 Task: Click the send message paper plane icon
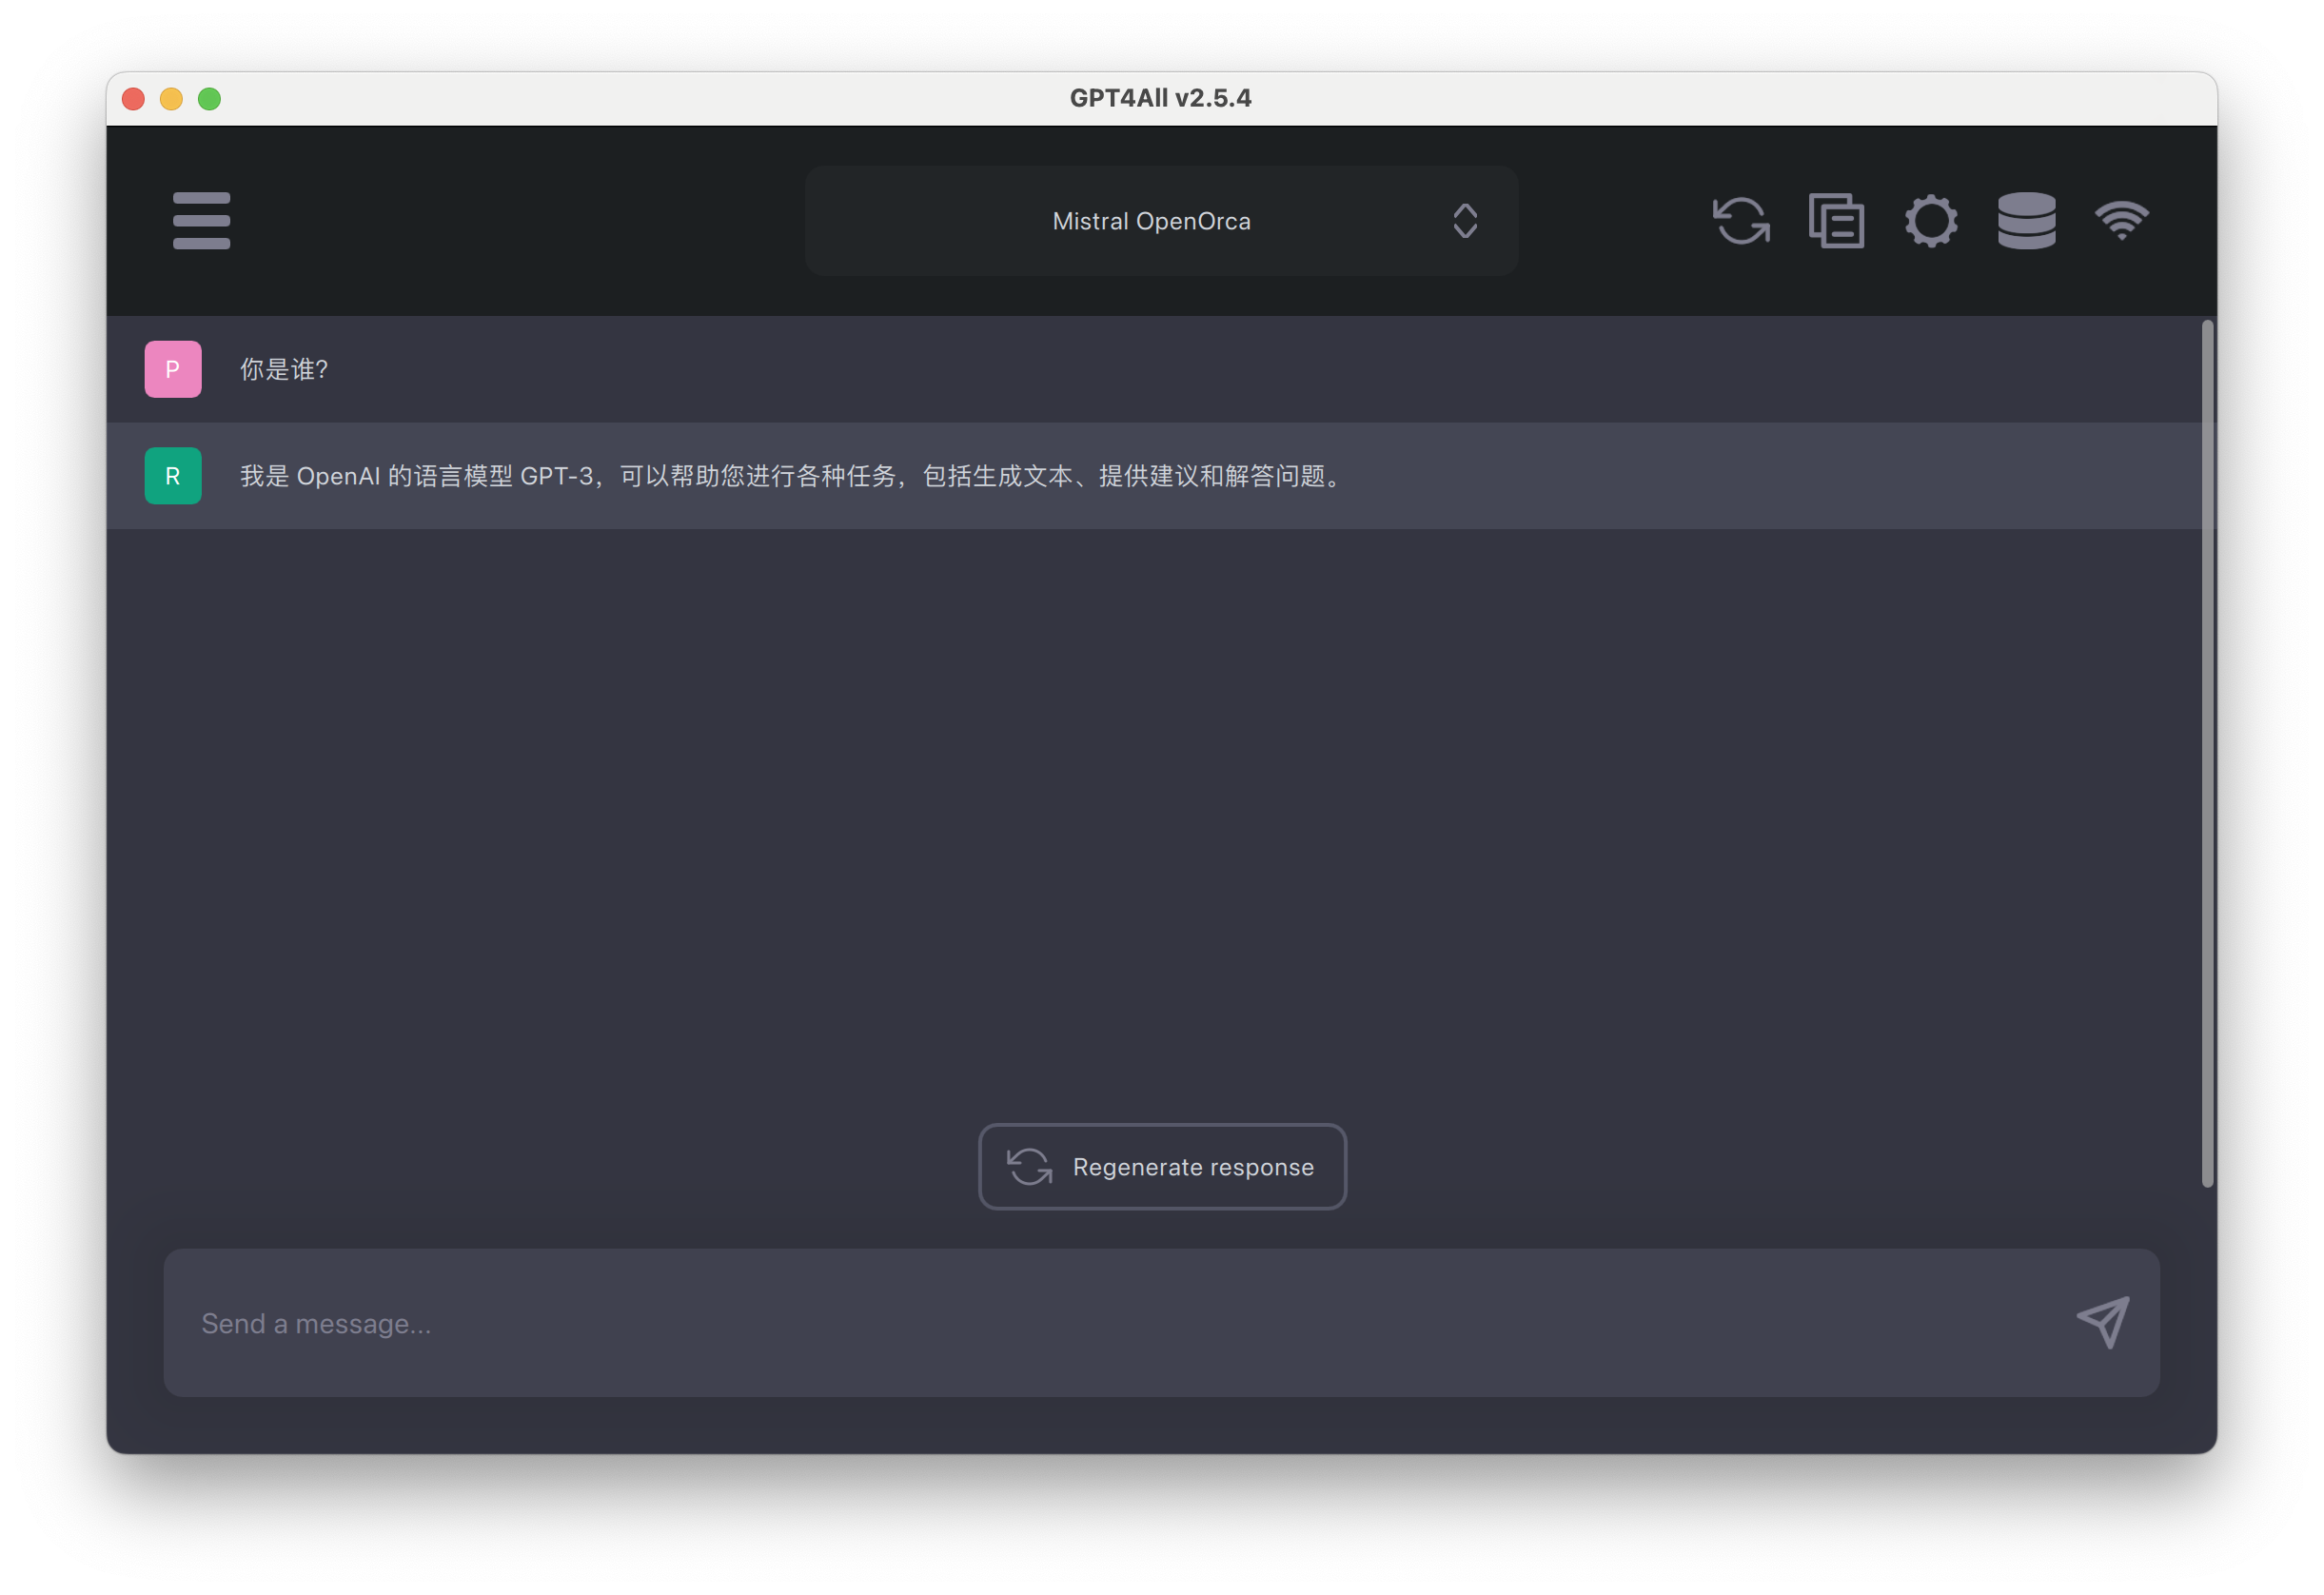pos(2103,1322)
